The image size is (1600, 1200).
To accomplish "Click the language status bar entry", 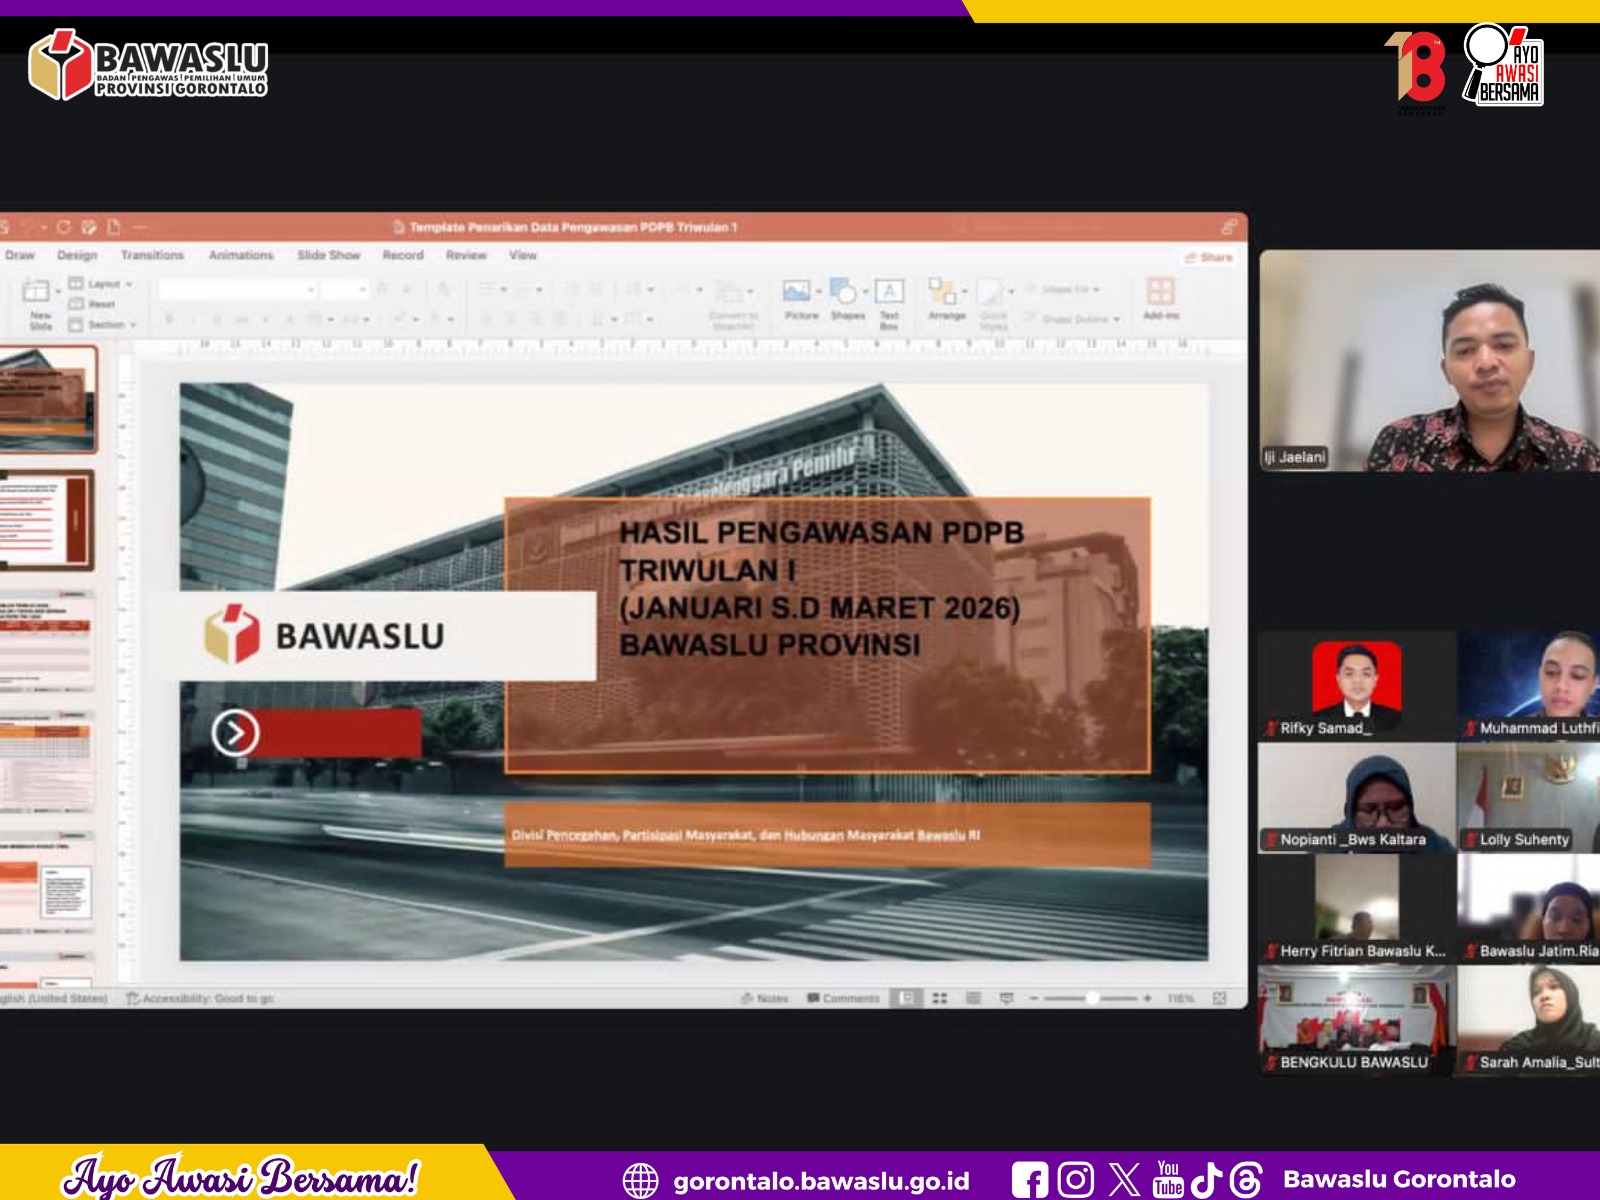I will (53, 998).
